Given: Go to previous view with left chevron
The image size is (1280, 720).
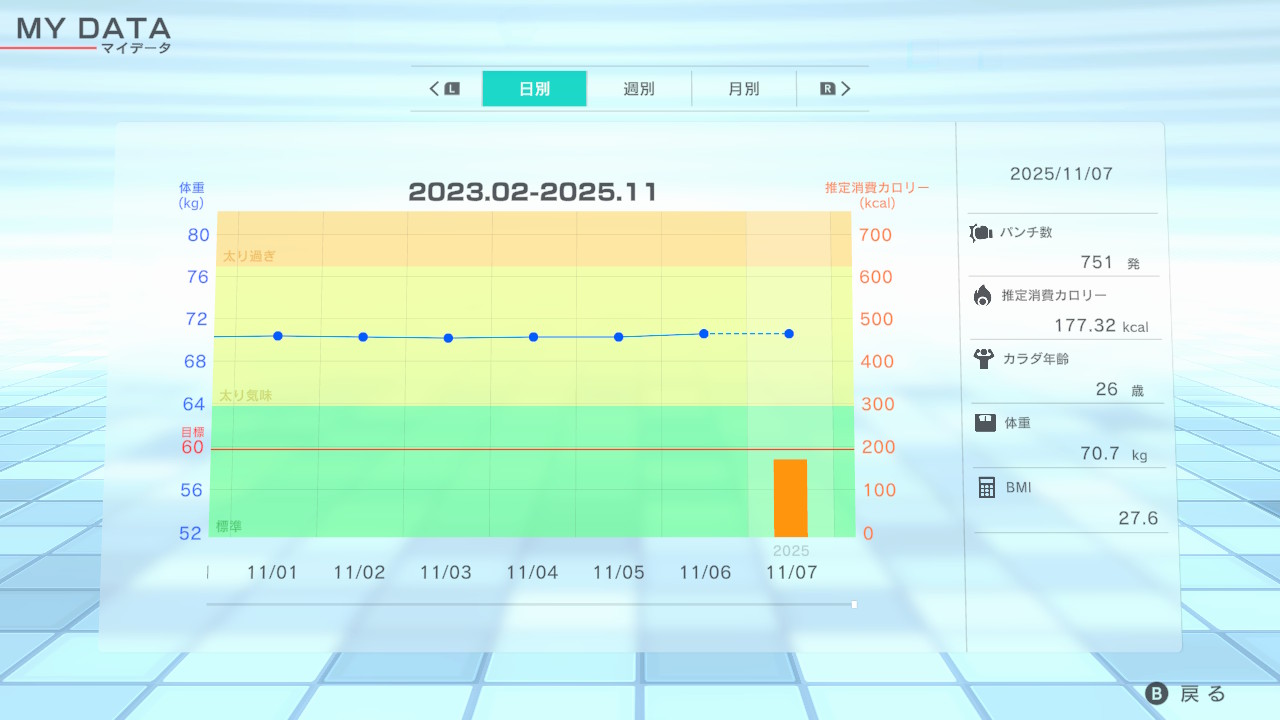Looking at the screenshot, I should click(x=435, y=89).
